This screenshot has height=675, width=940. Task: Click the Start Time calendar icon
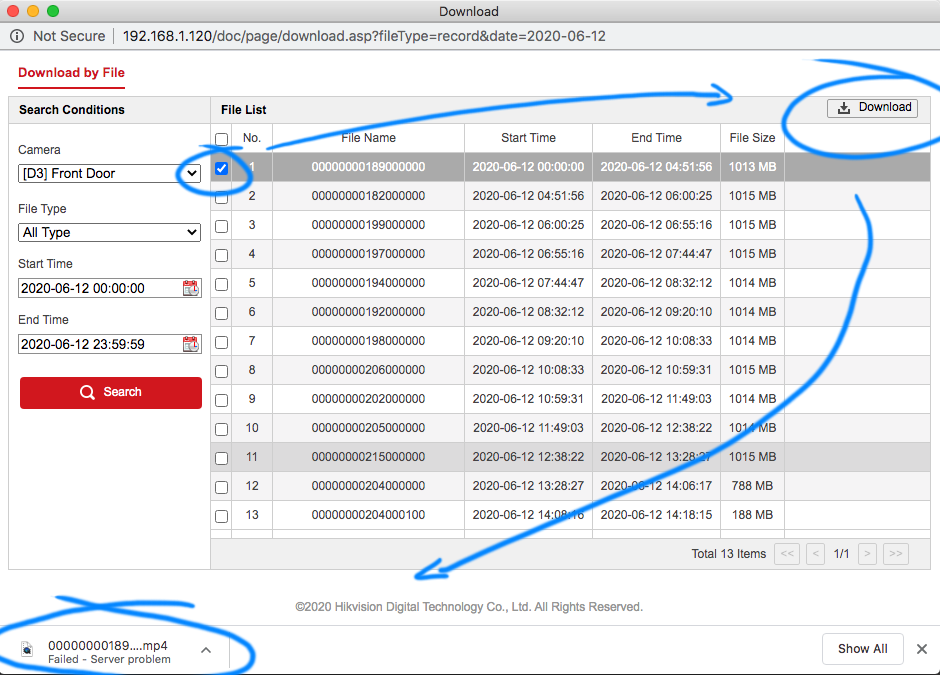click(190, 288)
